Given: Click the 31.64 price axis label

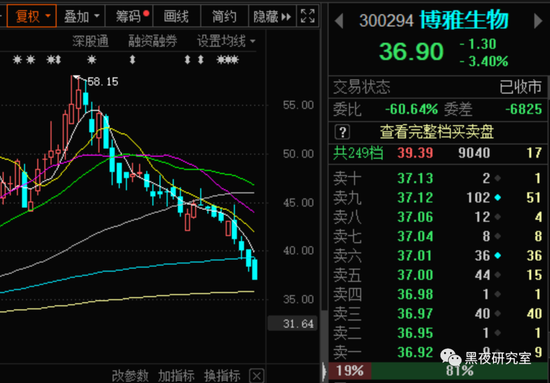Looking at the screenshot, I should [293, 324].
